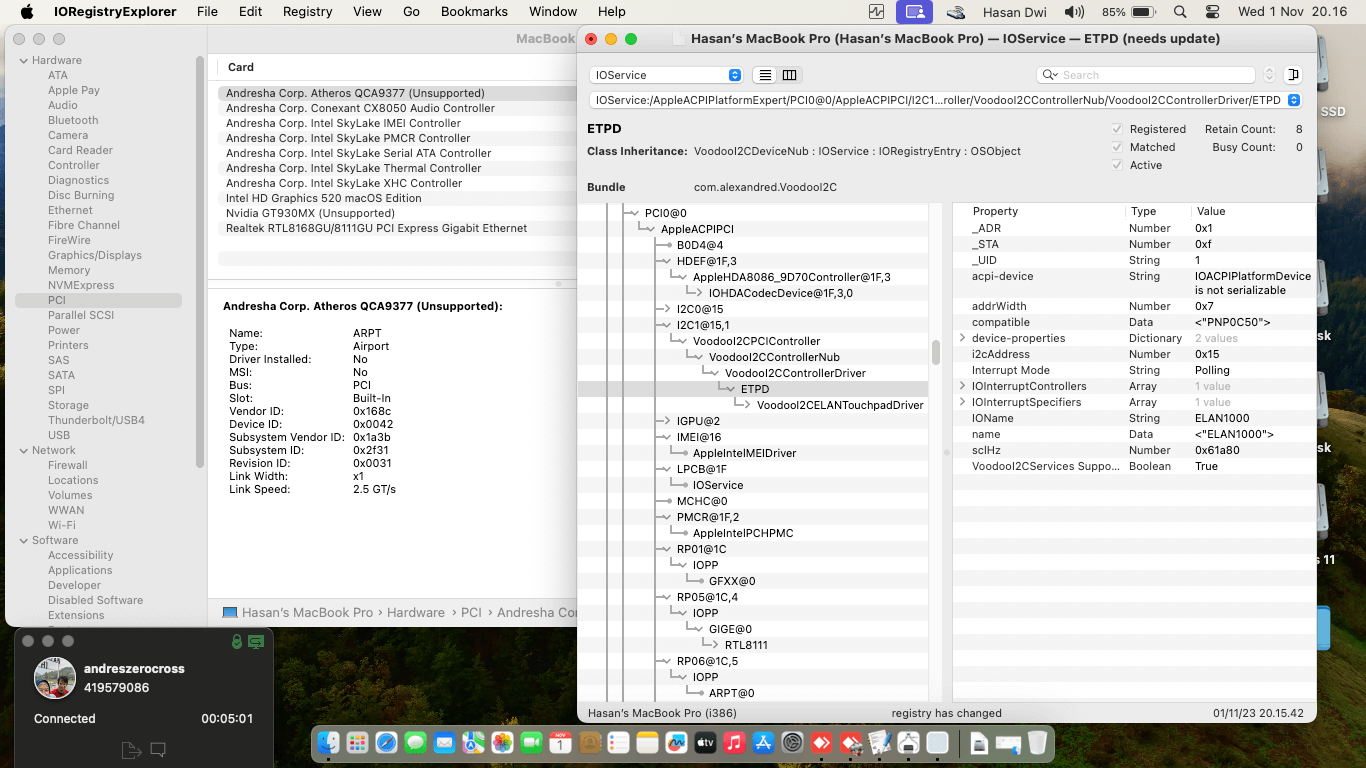1366x768 pixels.
Task: Toggle the inspector sidebar icon beside search
Action: [1293, 75]
